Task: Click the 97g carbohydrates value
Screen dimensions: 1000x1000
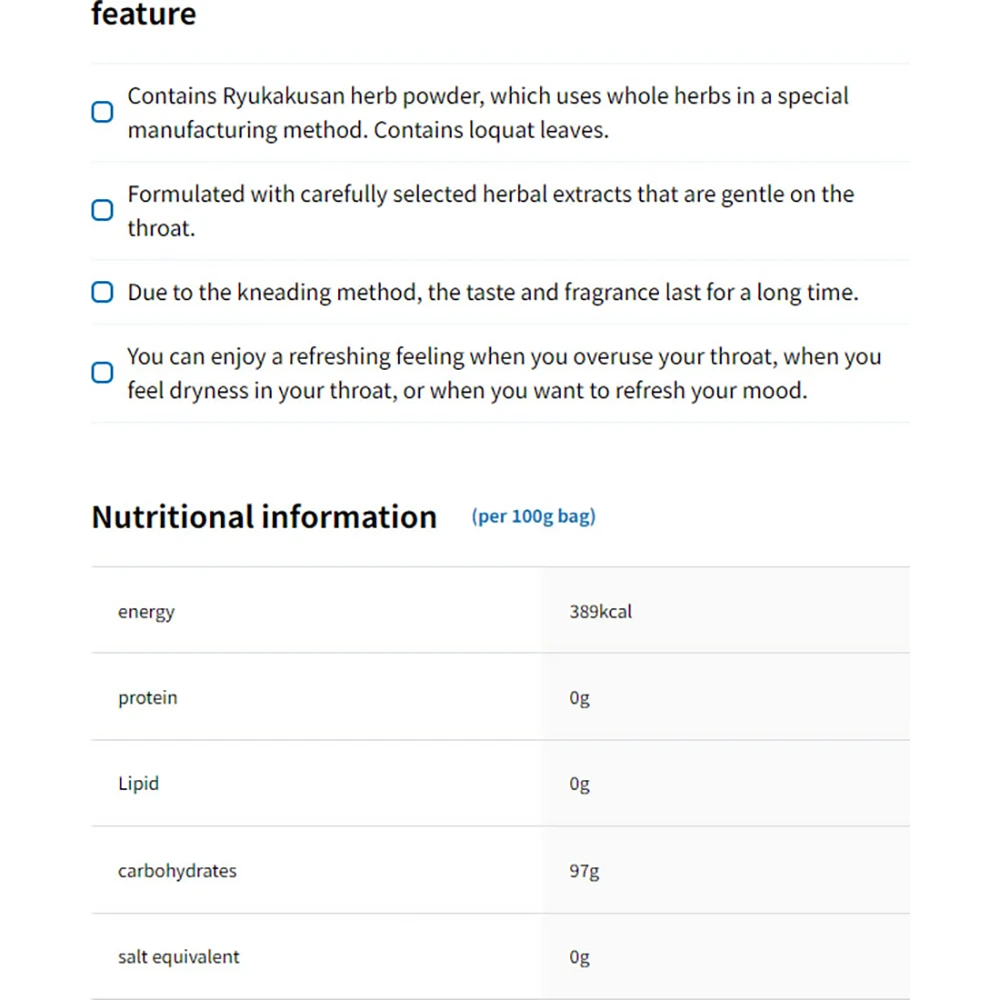Action: (584, 871)
